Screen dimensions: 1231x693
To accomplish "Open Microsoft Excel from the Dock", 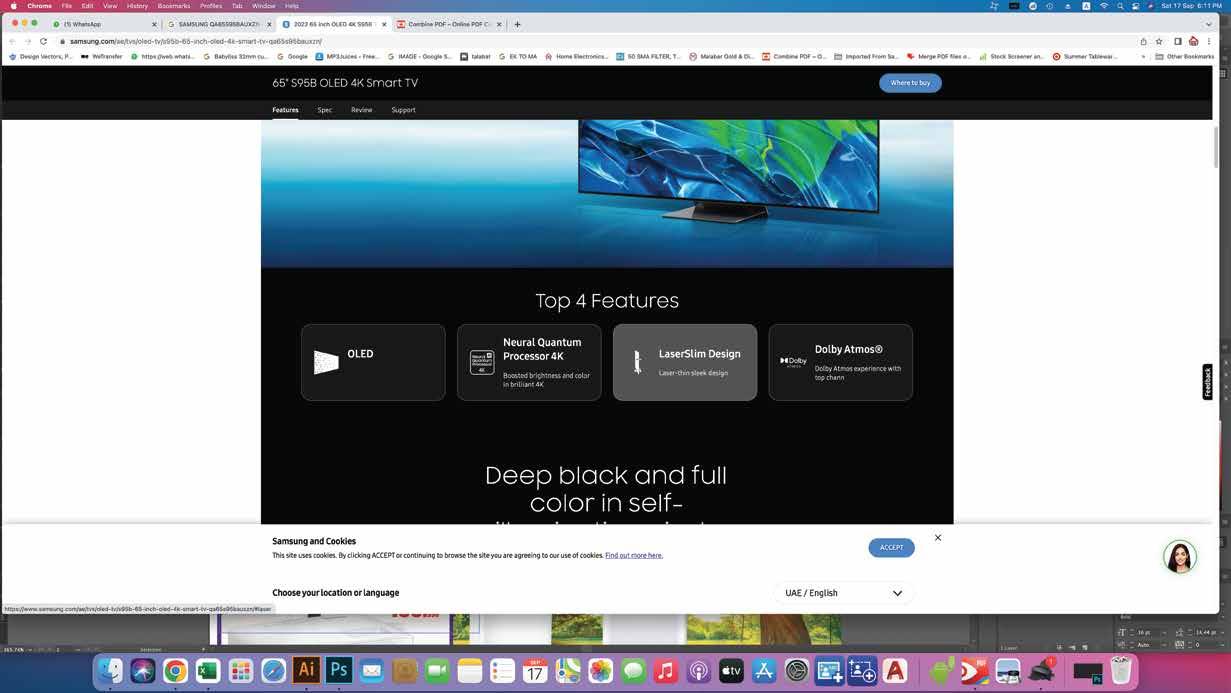I will click(x=208, y=671).
